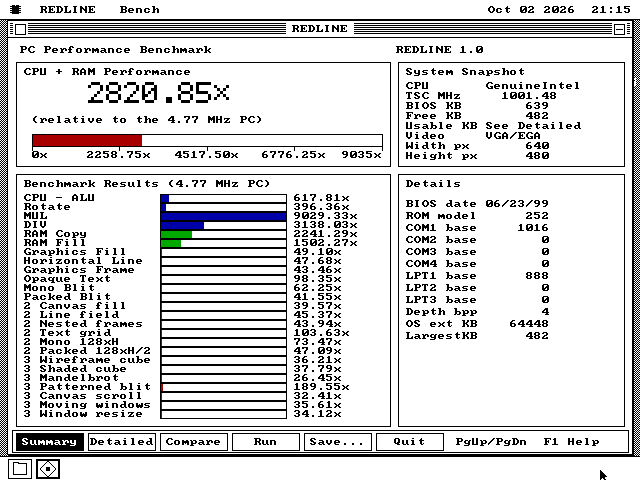Switch to the Detailed tab

[122, 442]
